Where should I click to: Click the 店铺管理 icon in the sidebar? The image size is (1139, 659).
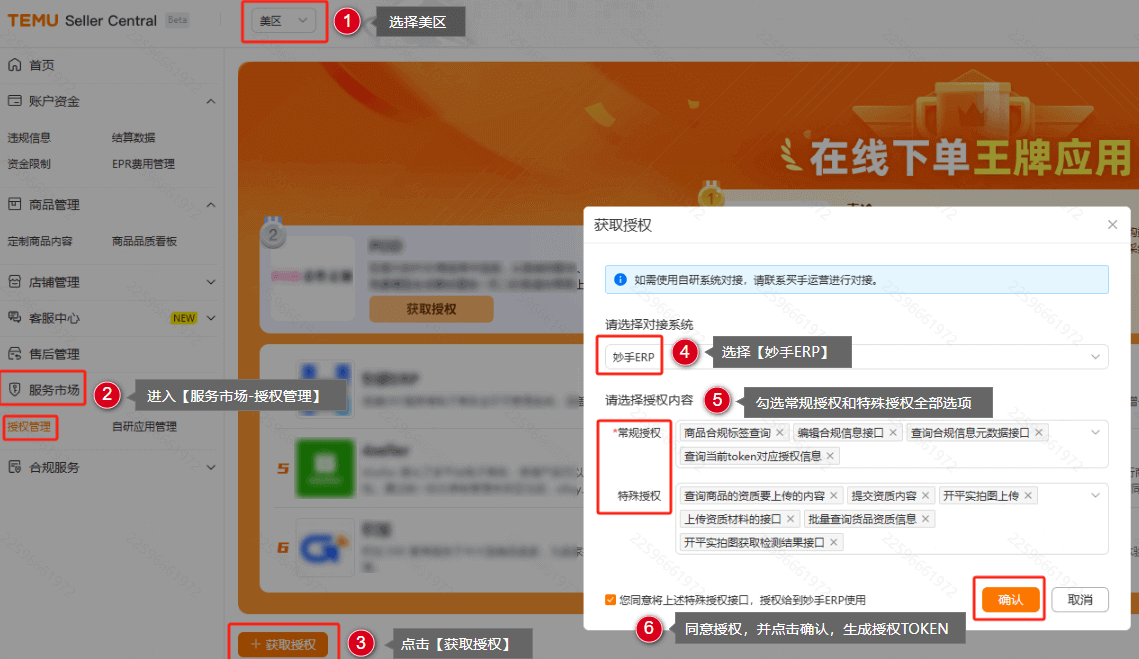[15, 281]
